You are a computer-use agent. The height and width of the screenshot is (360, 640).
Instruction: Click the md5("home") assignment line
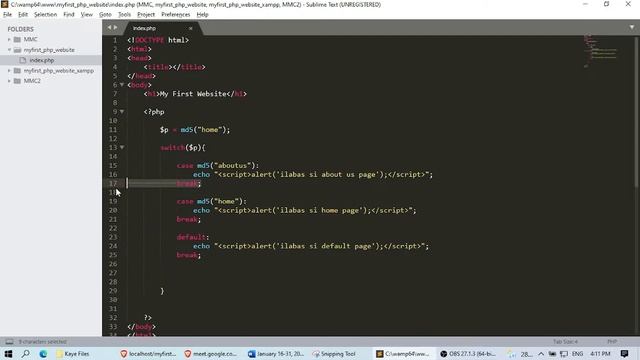(x=195, y=130)
